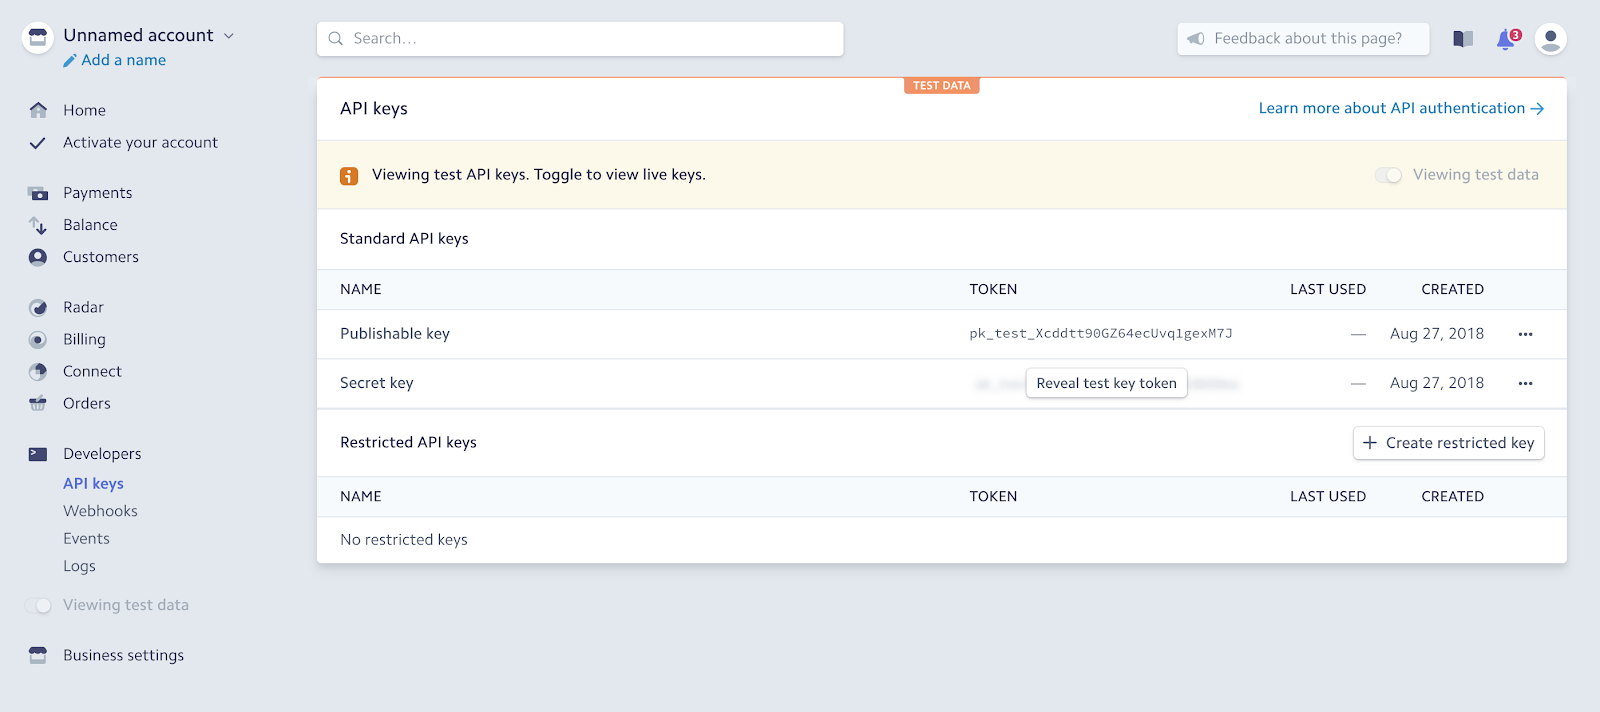Expand the Unnamed account dropdown
This screenshot has width=1600, height=712.
[x=229, y=36]
